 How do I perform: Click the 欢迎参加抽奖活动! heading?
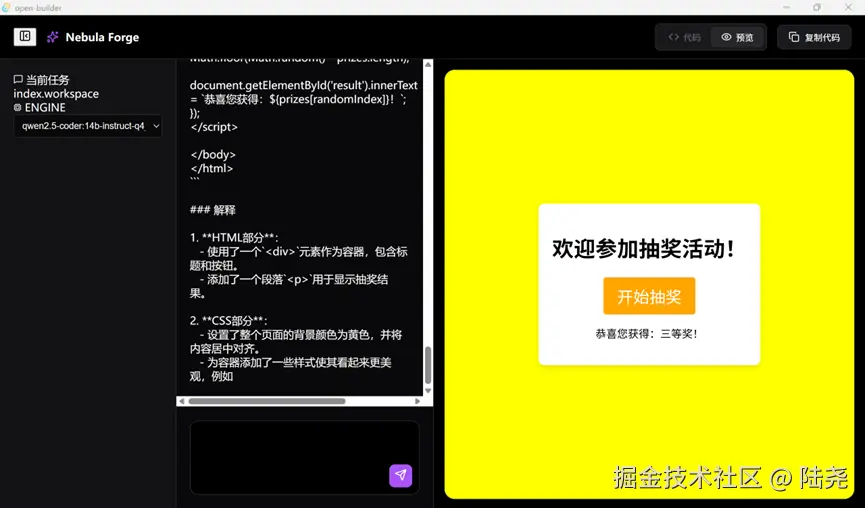click(x=643, y=249)
